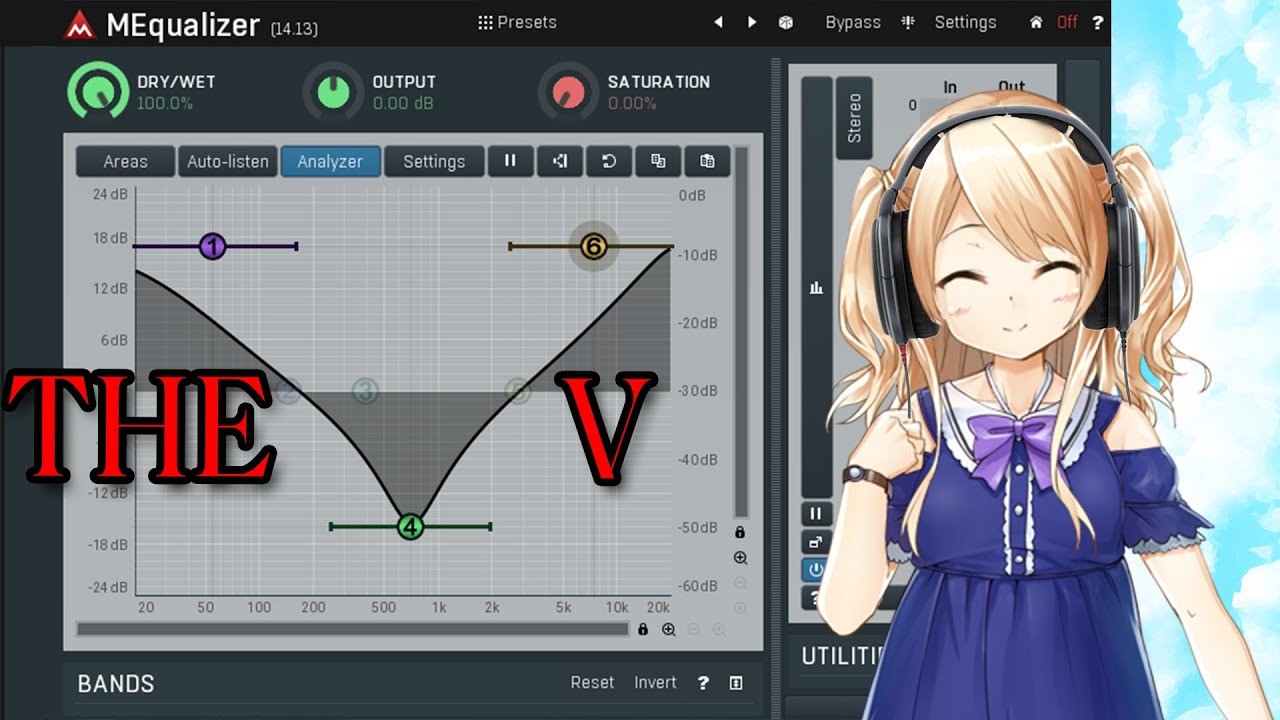Click the OUTPUT gain knob

[x=333, y=92]
